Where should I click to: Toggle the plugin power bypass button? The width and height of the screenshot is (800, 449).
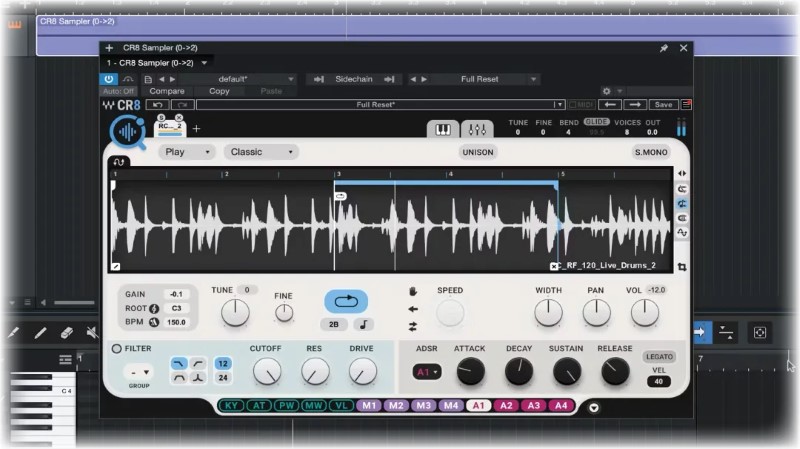tap(109, 79)
